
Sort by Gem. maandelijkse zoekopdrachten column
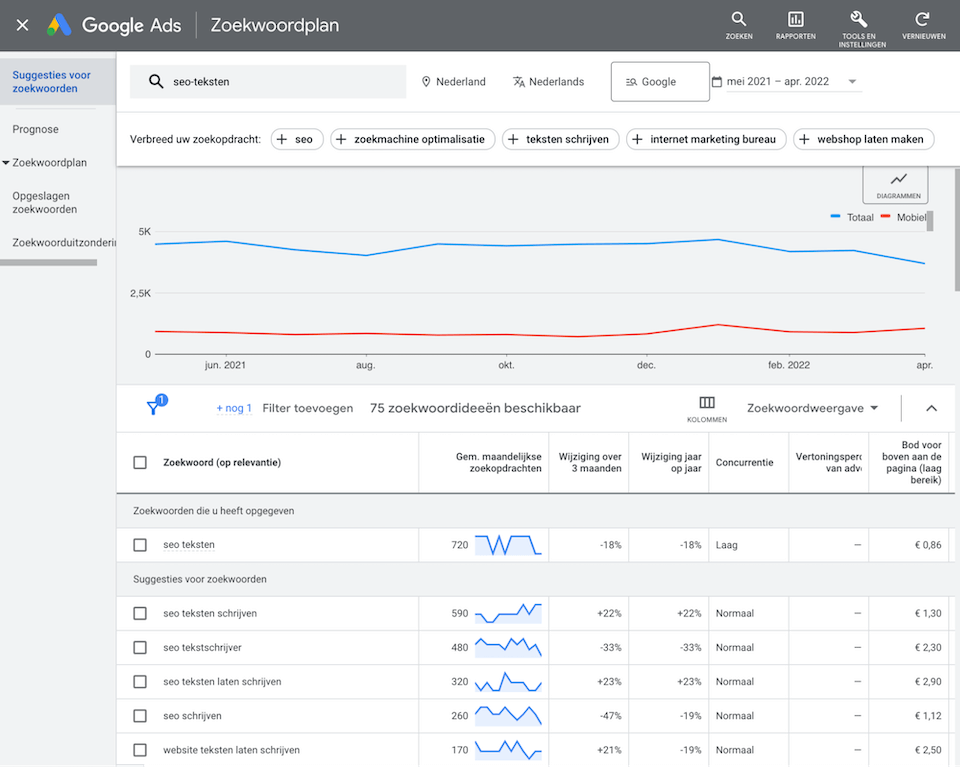(x=498, y=462)
